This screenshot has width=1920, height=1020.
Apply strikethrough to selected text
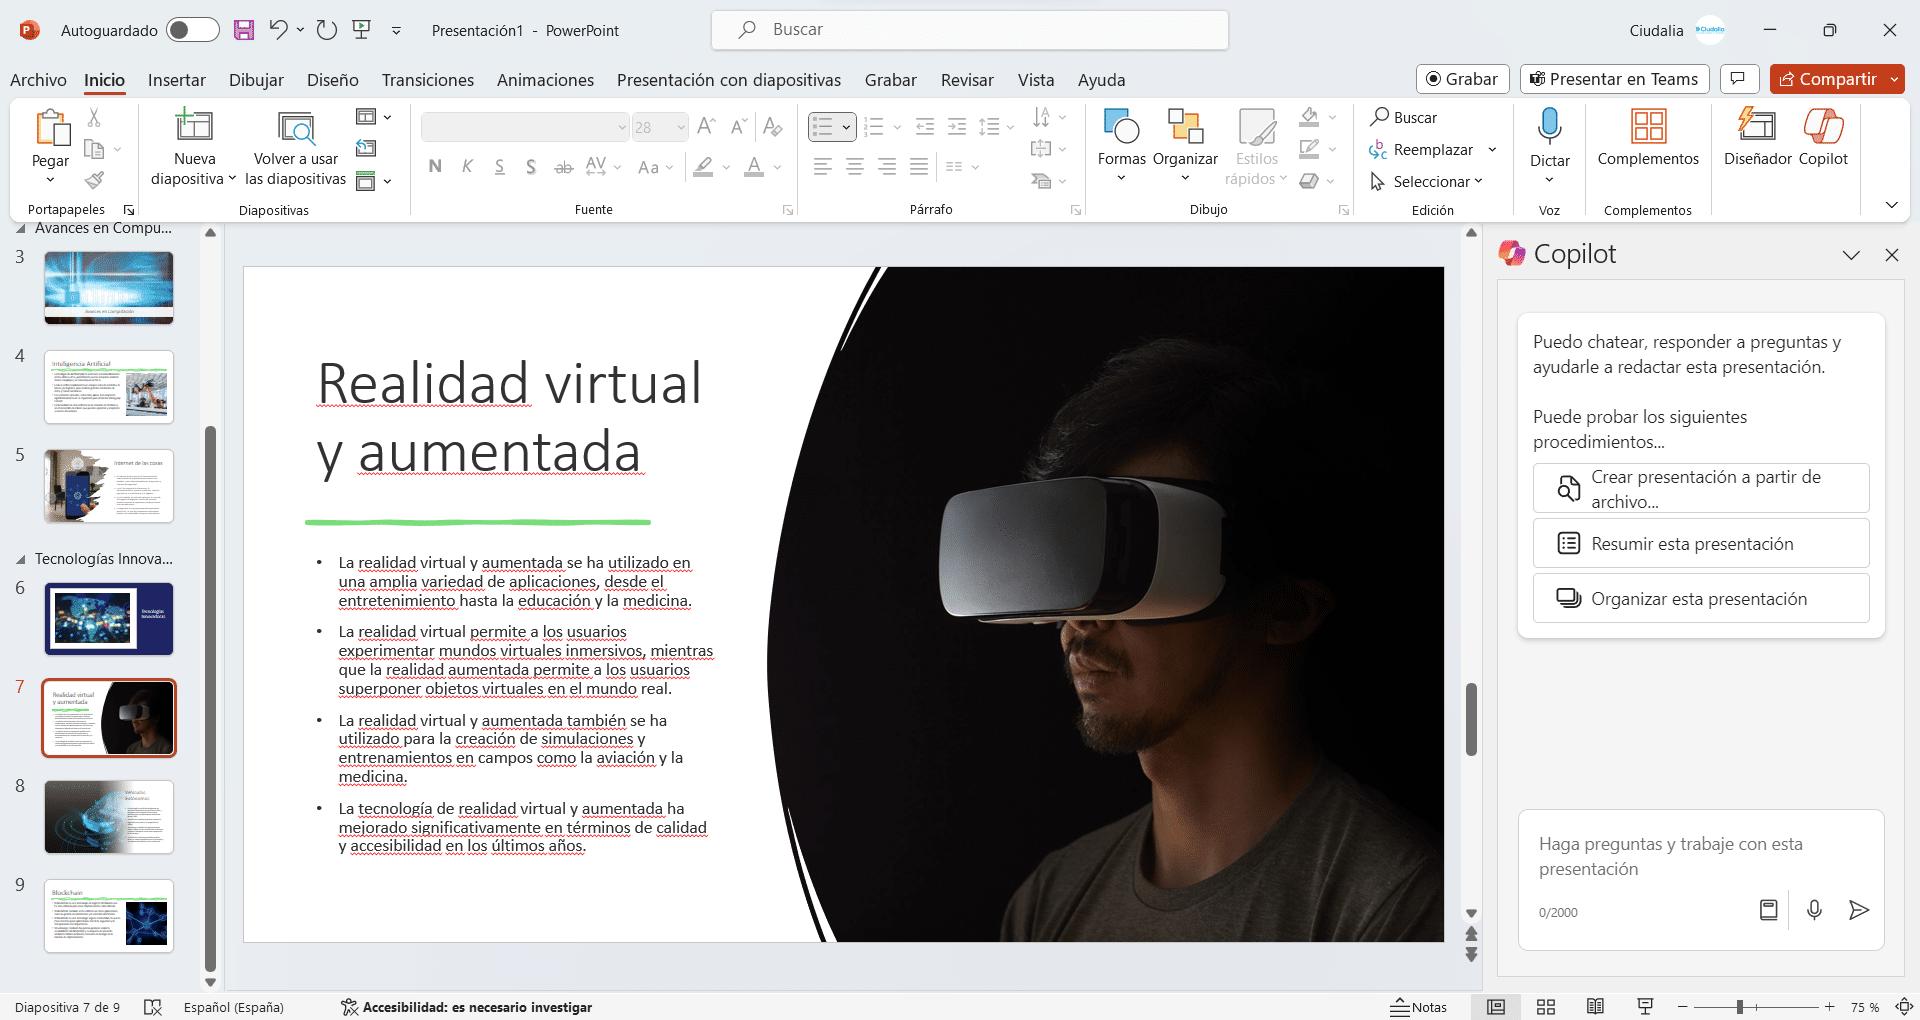point(563,167)
